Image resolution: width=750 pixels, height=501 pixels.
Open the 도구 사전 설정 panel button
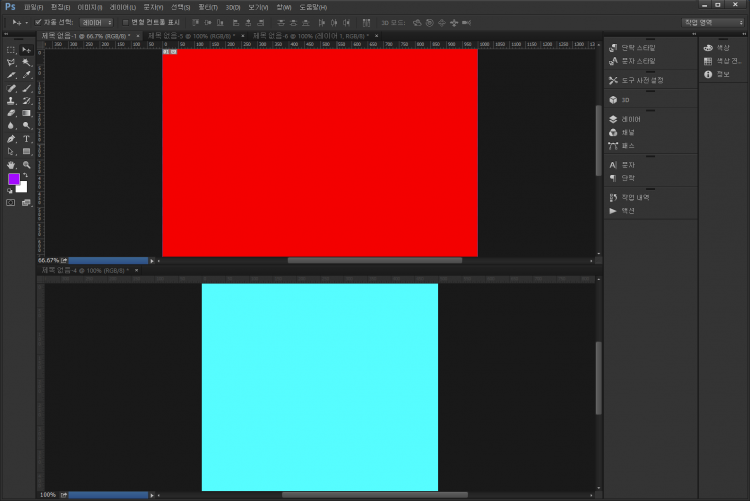coord(640,80)
